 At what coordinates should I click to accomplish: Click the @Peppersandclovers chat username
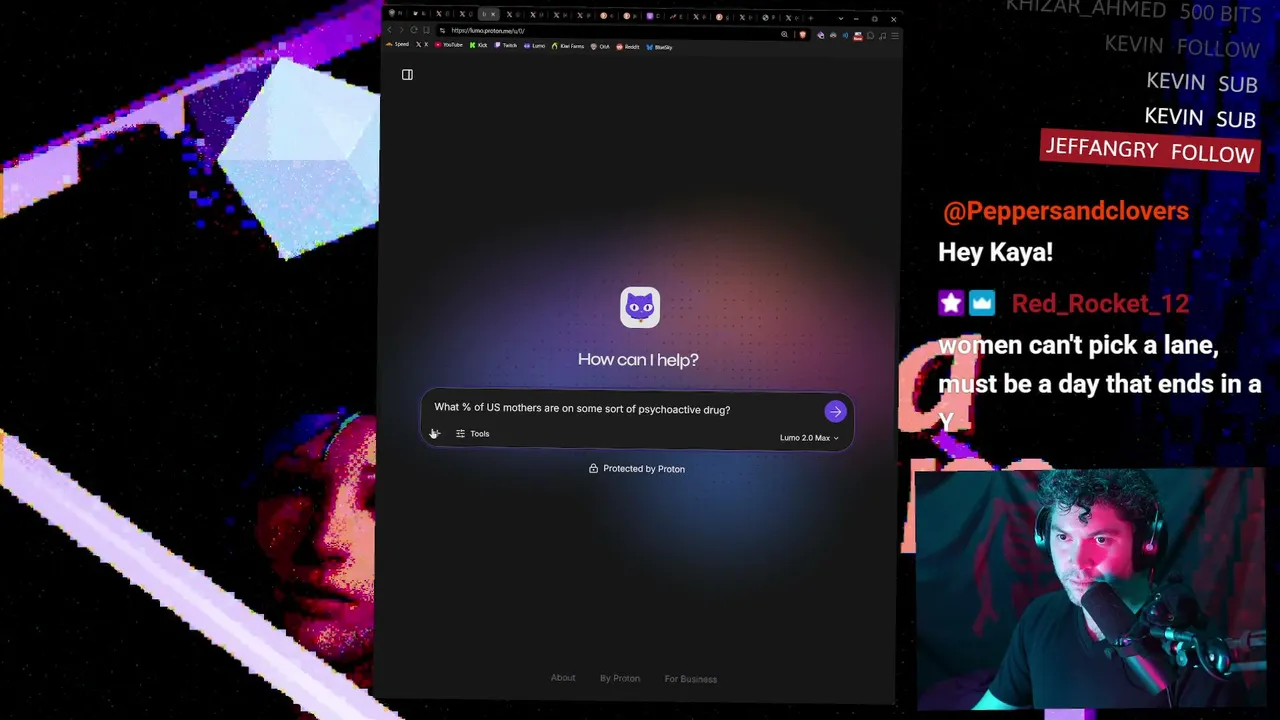pos(1066,211)
